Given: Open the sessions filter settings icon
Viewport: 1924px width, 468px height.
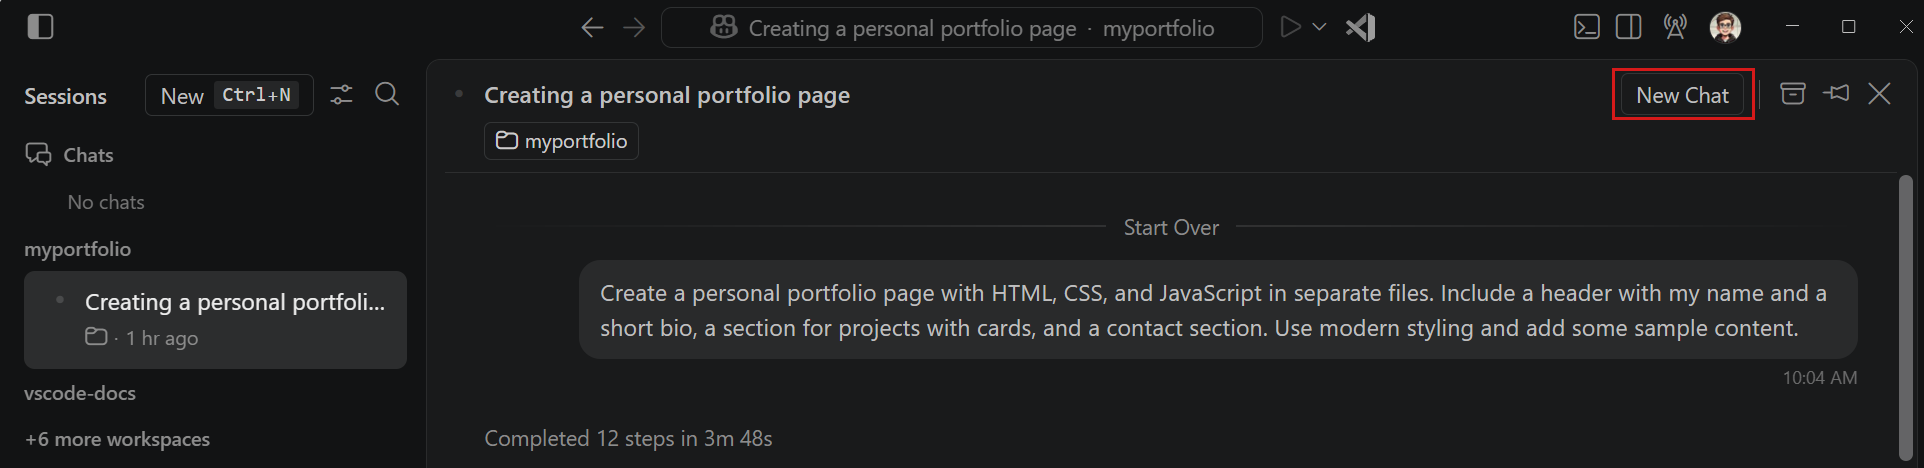Looking at the screenshot, I should point(341,95).
